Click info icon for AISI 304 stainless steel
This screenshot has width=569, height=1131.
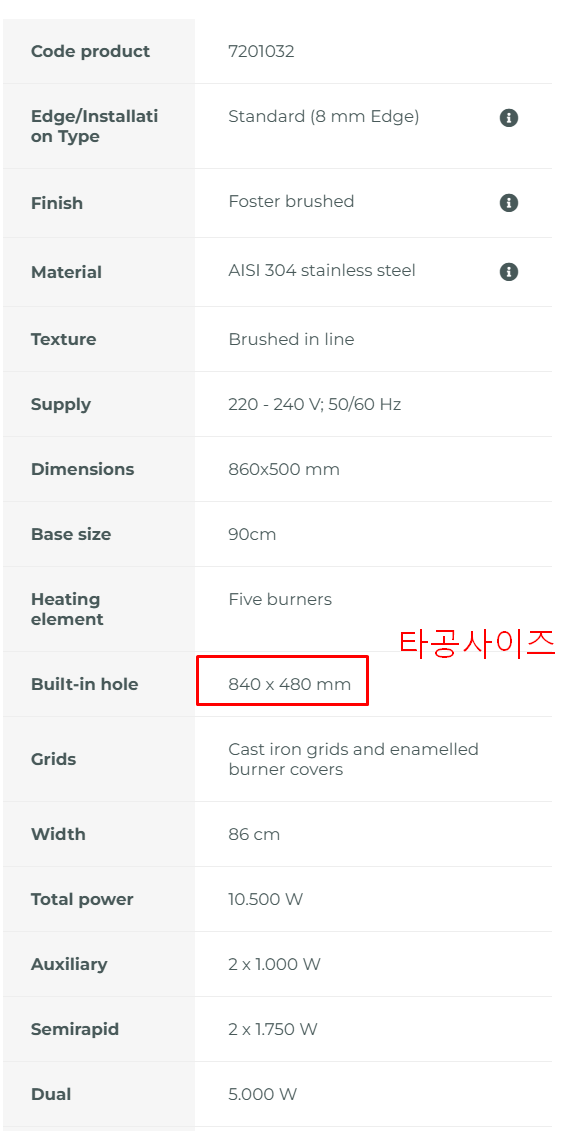(508, 272)
